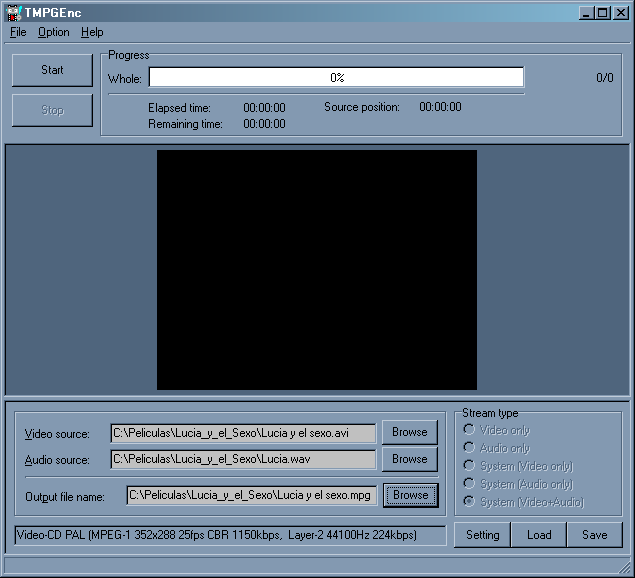The image size is (635, 578).
Task: Click the Load template button
Action: click(539, 535)
